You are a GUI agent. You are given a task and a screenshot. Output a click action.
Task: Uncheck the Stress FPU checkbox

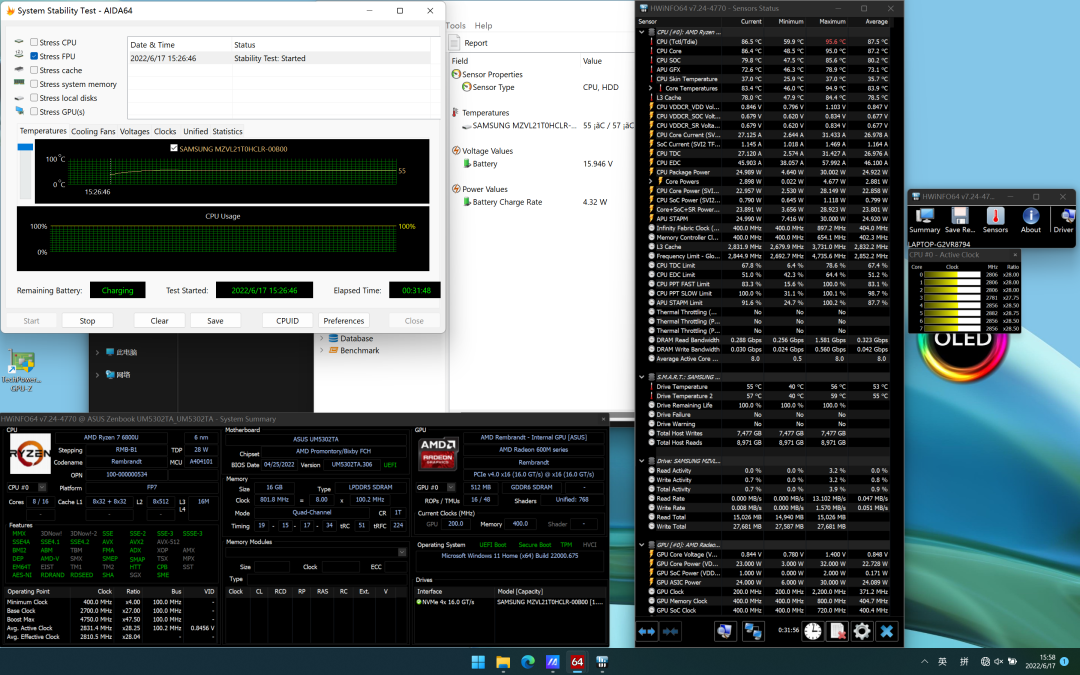tap(35, 57)
